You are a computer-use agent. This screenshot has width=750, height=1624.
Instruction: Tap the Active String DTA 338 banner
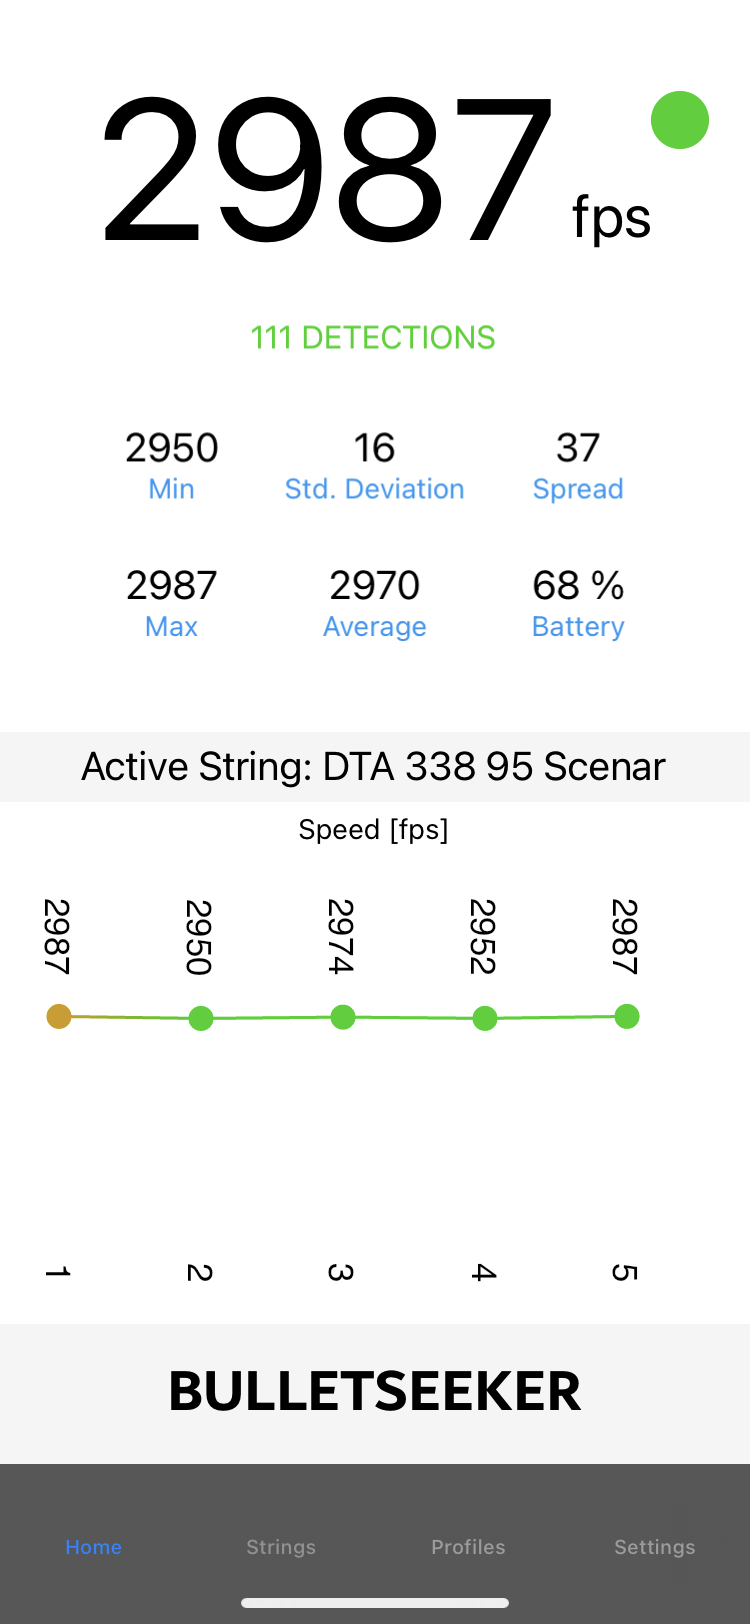[x=375, y=767]
